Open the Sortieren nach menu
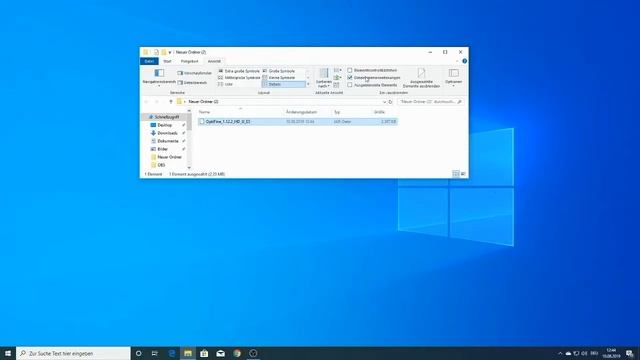The width and height of the screenshot is (640, 360). click(x=324, y=78)
